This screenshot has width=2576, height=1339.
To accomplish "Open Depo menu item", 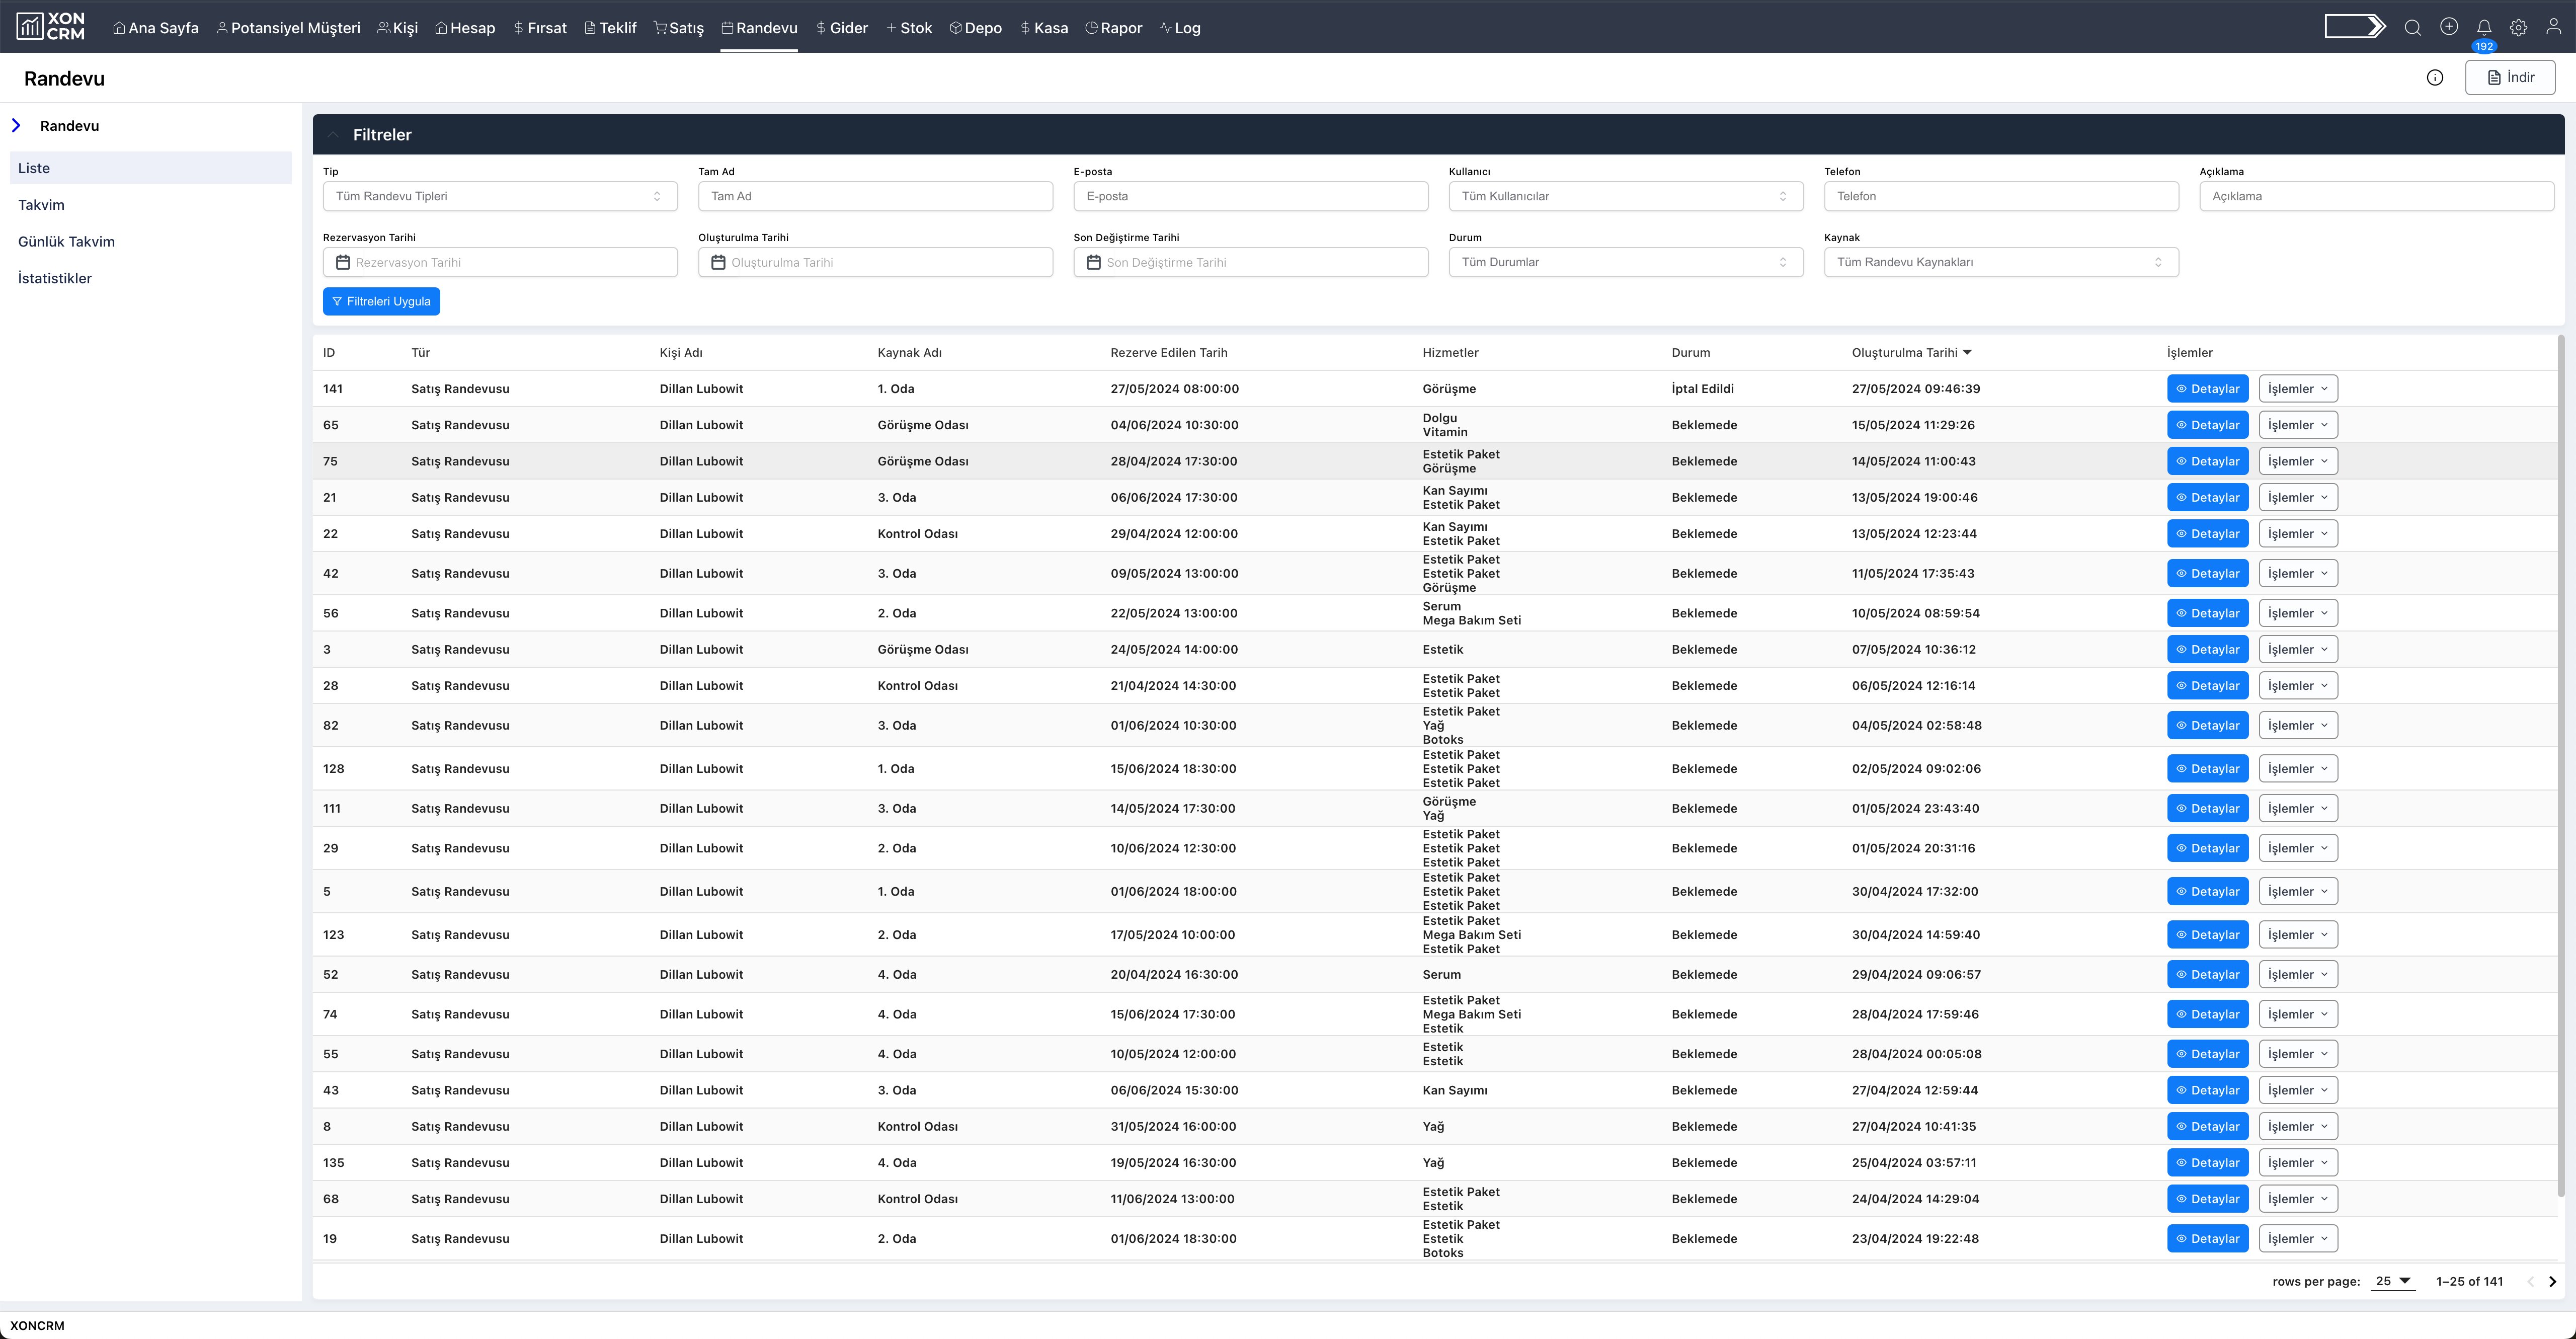I will [975, 28].
